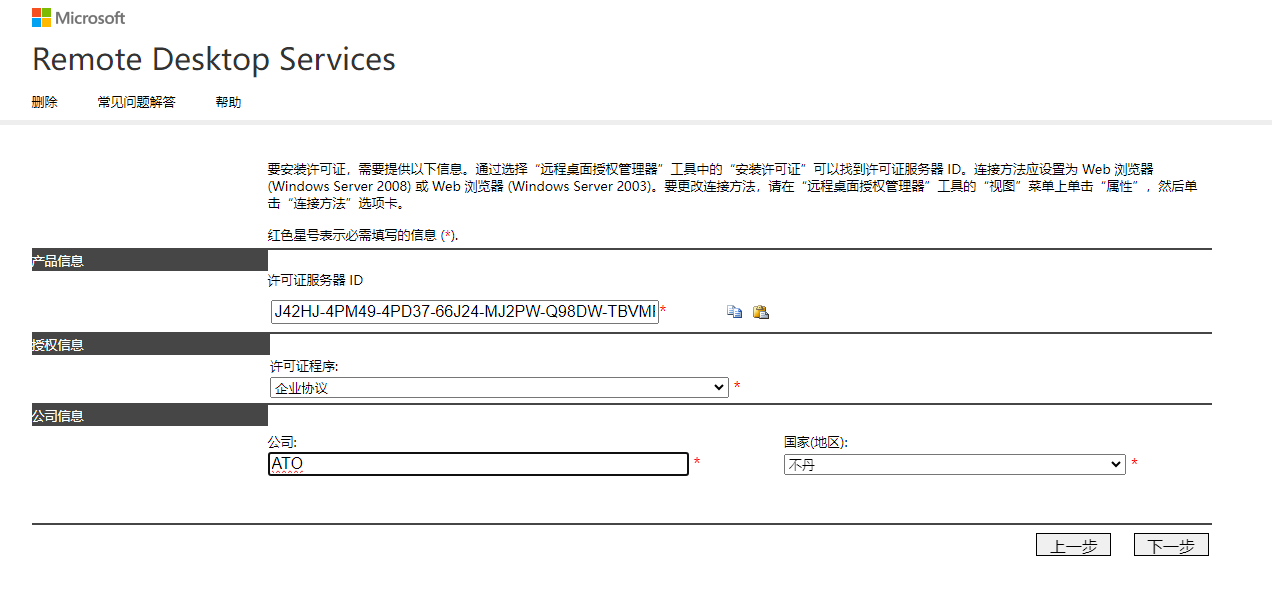Click the 下一步 button
The image size is (1272, 601).
(1171, 545)
